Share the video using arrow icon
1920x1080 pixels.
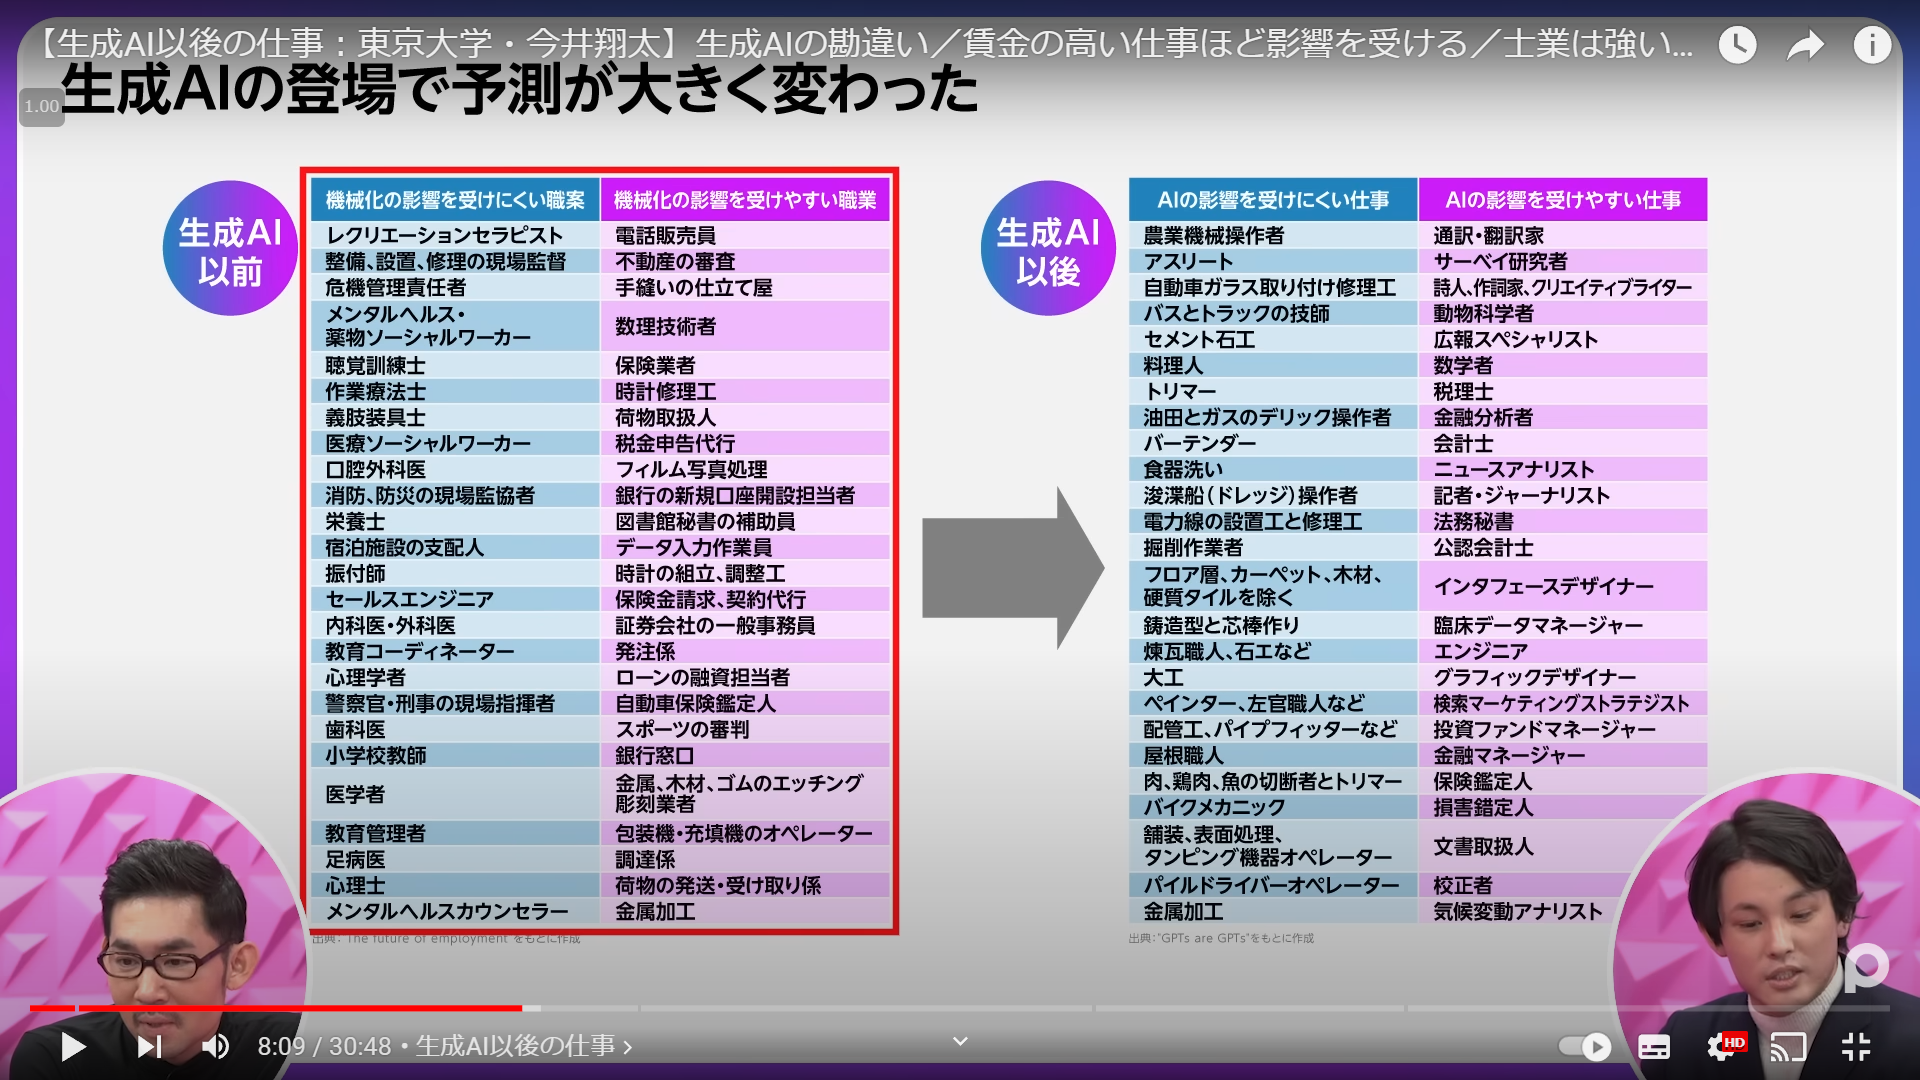point(1805,45)
